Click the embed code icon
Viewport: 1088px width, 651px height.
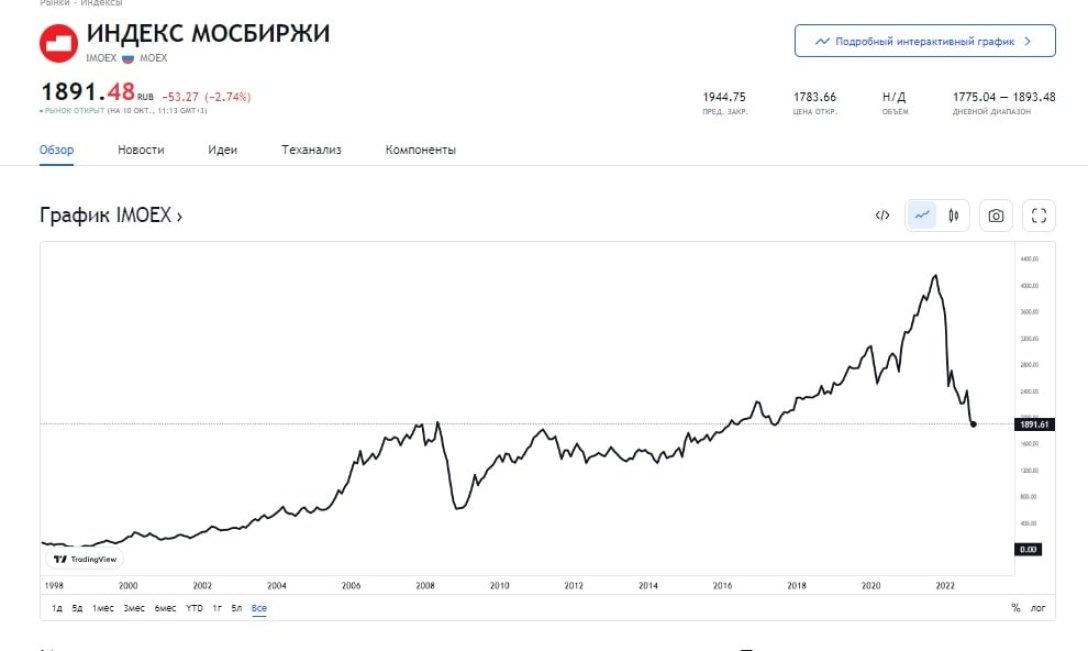[882, 215]
